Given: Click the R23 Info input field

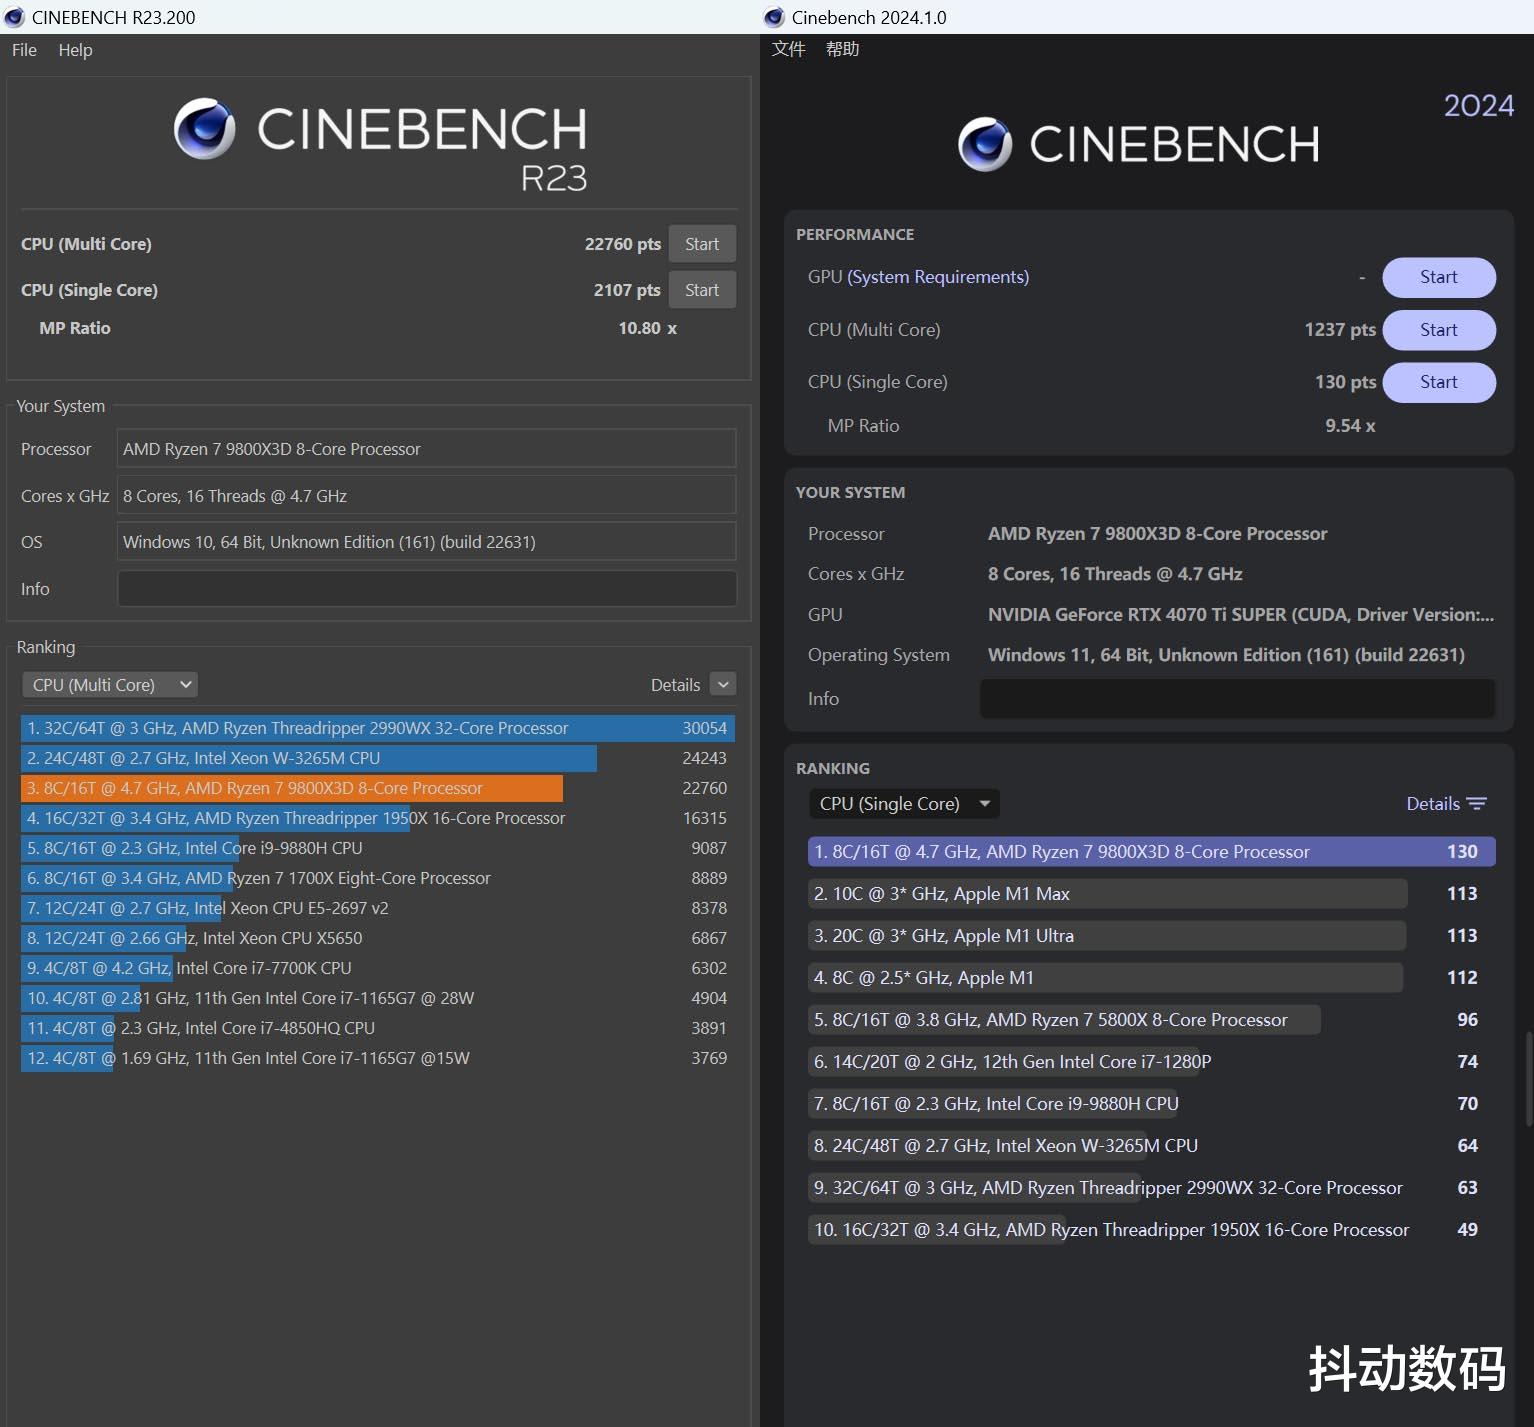Looking at the screenshot, I should [x=427, y=589].
